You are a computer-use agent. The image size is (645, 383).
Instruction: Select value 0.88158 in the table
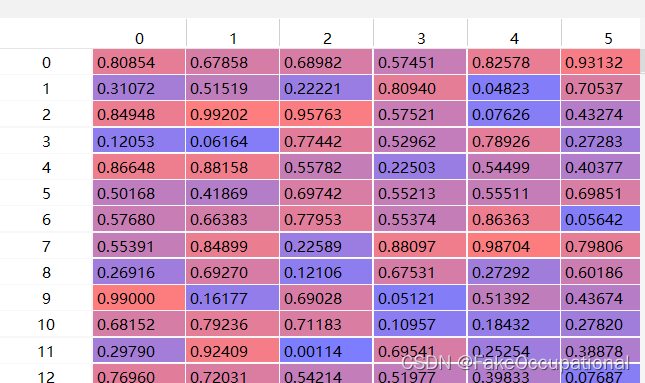click(232, 167)
